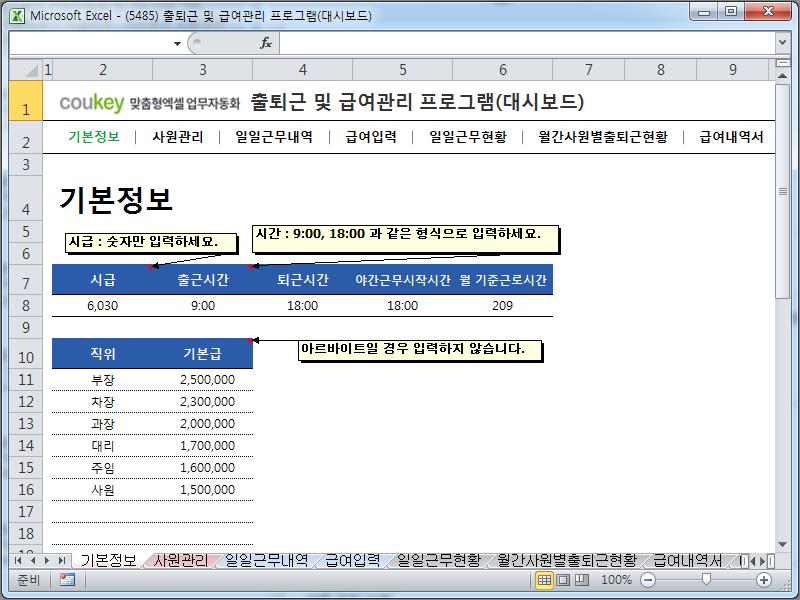Expand the formula bar with the chevron

pos(782,43)
